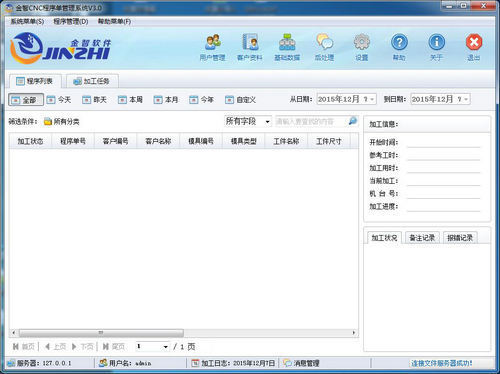Click the search text input field

tap(311, 122)
